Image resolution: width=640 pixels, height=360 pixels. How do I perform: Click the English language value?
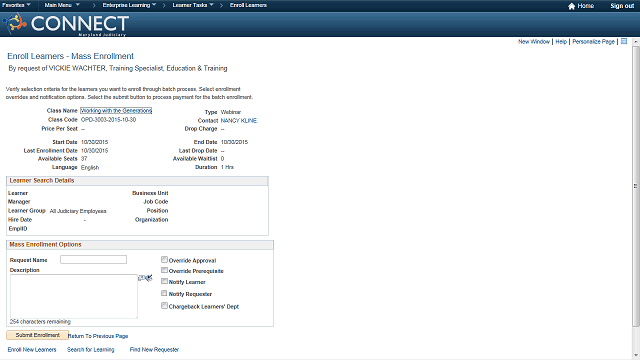(90, 168)
